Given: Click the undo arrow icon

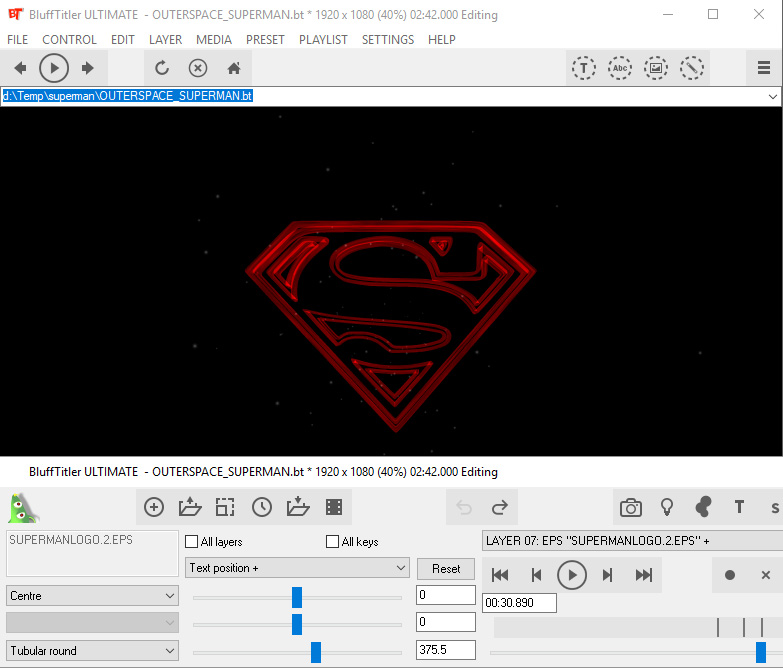Looking at the screenshot, I should (x=464, y=508).
